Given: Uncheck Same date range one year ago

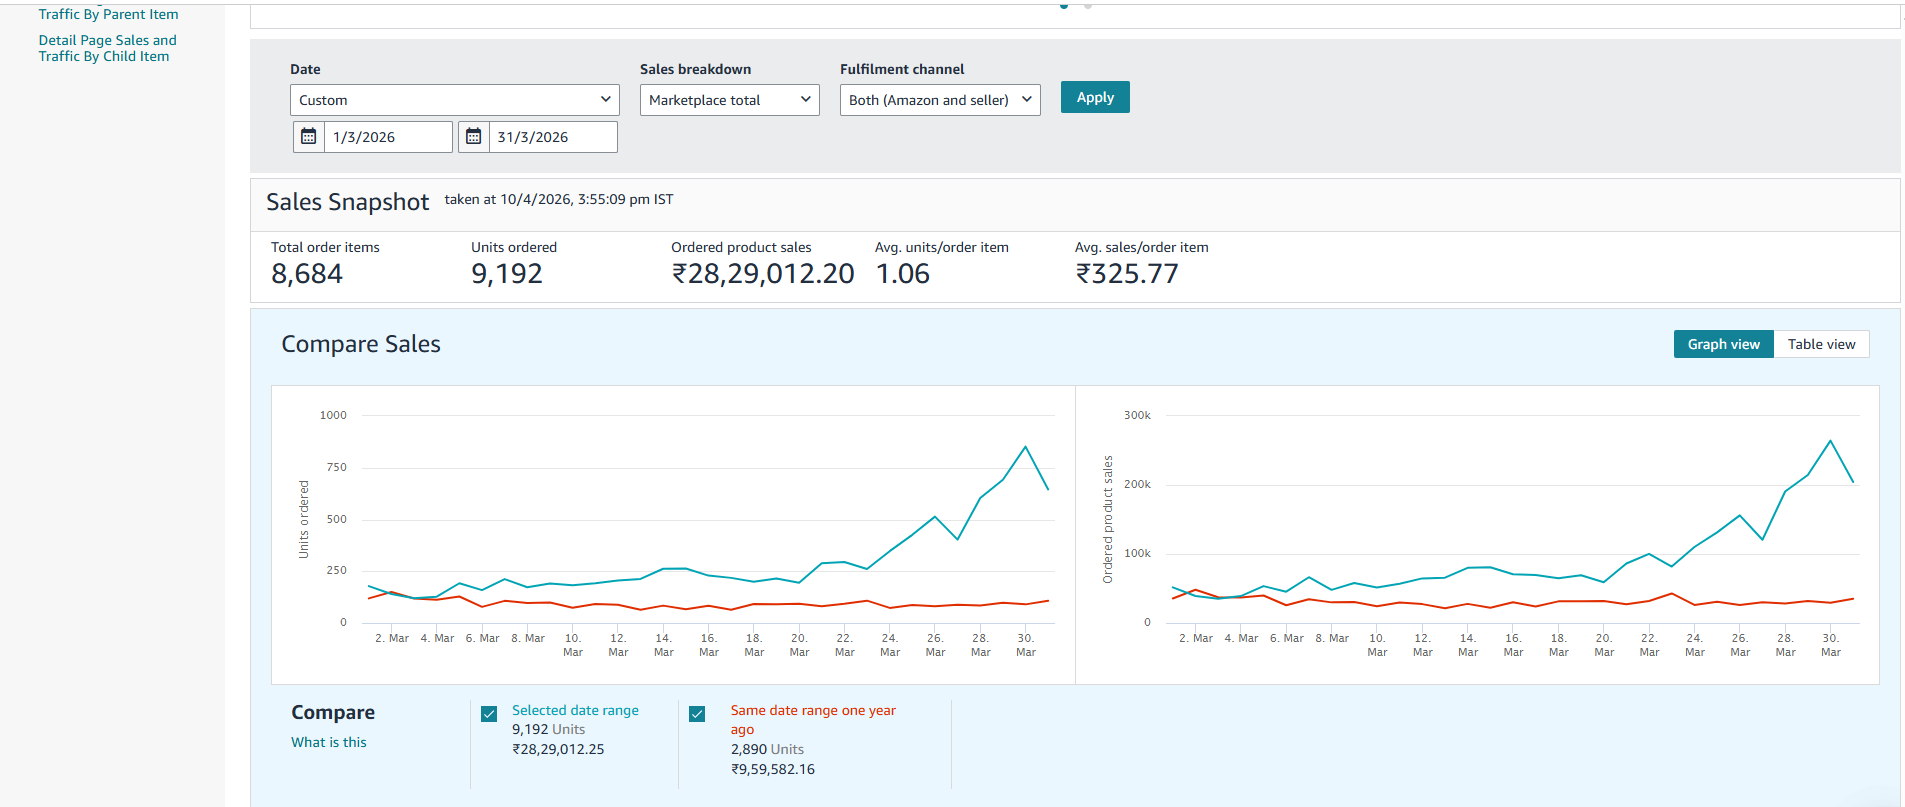Looking at the screenshot, I should [697, 714].
